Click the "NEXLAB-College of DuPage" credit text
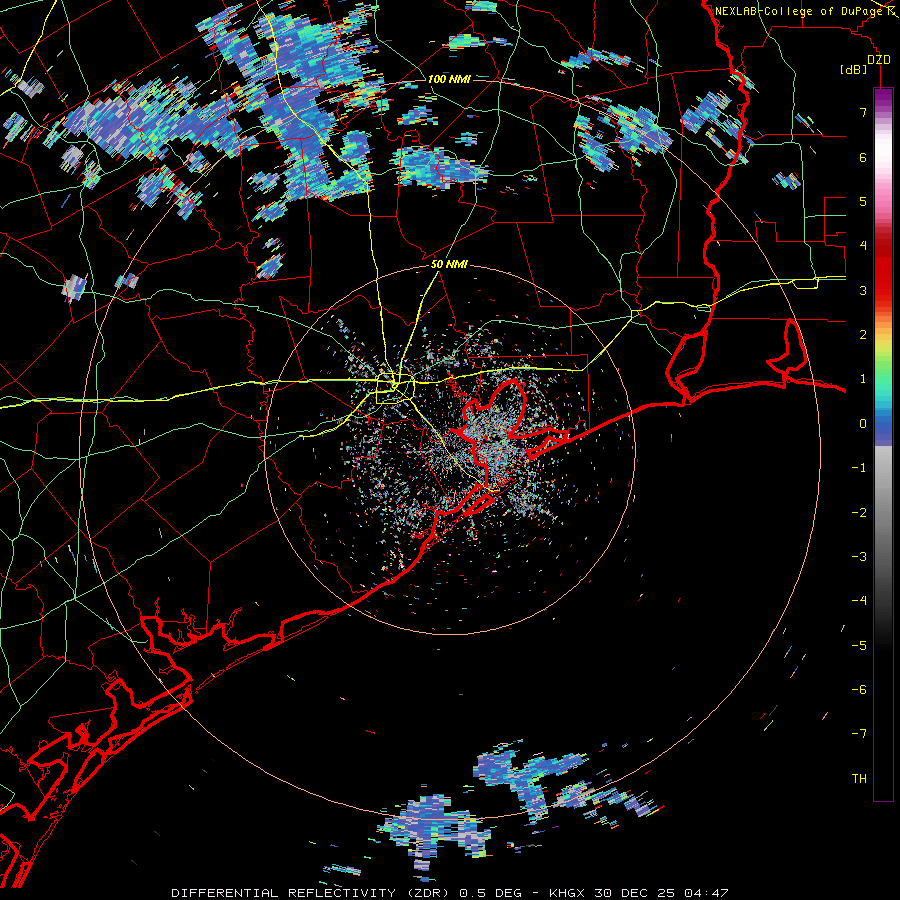The width and height of the screenshot is (900, 900). point(800,11)
